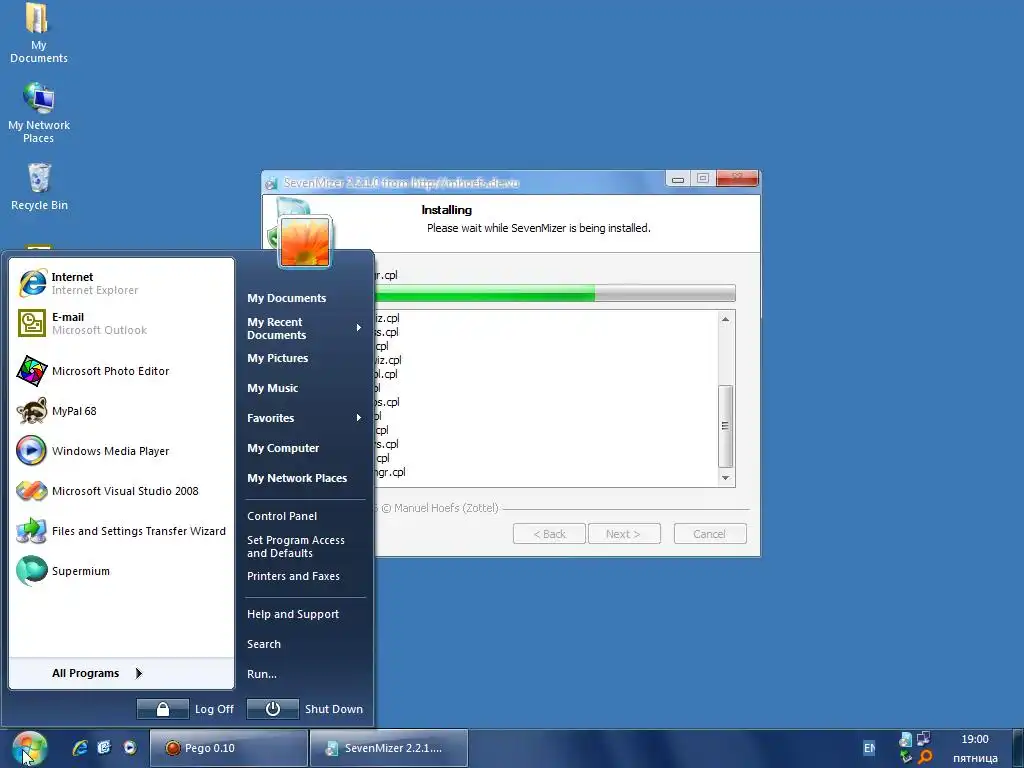This screenshot has width=1024, height=768.
Task: Open Control Panel
Action: point(305,516)
